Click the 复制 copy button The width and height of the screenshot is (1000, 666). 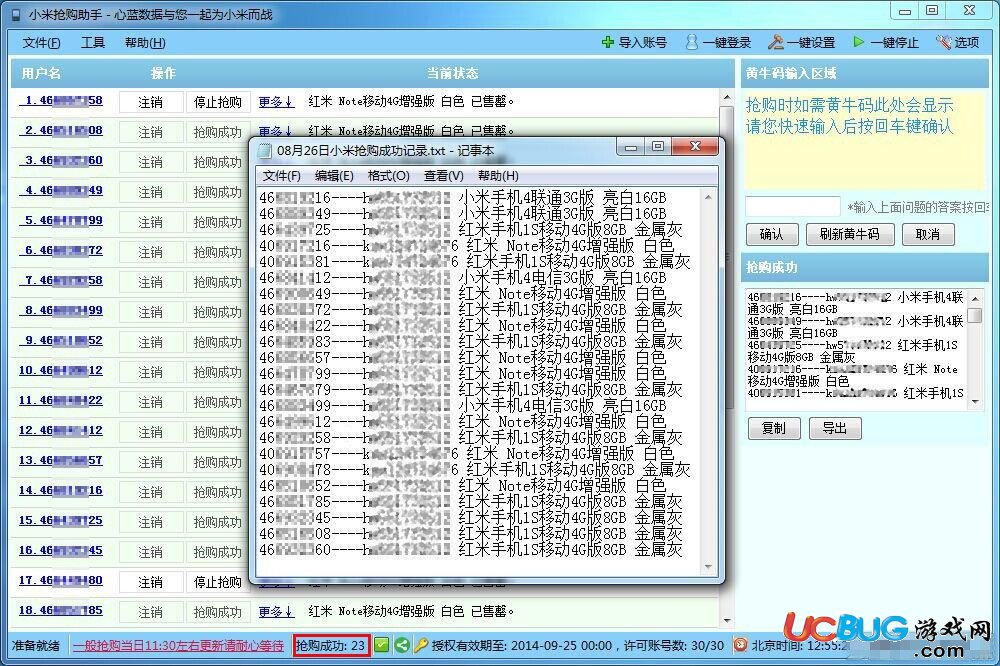(774, 428)
